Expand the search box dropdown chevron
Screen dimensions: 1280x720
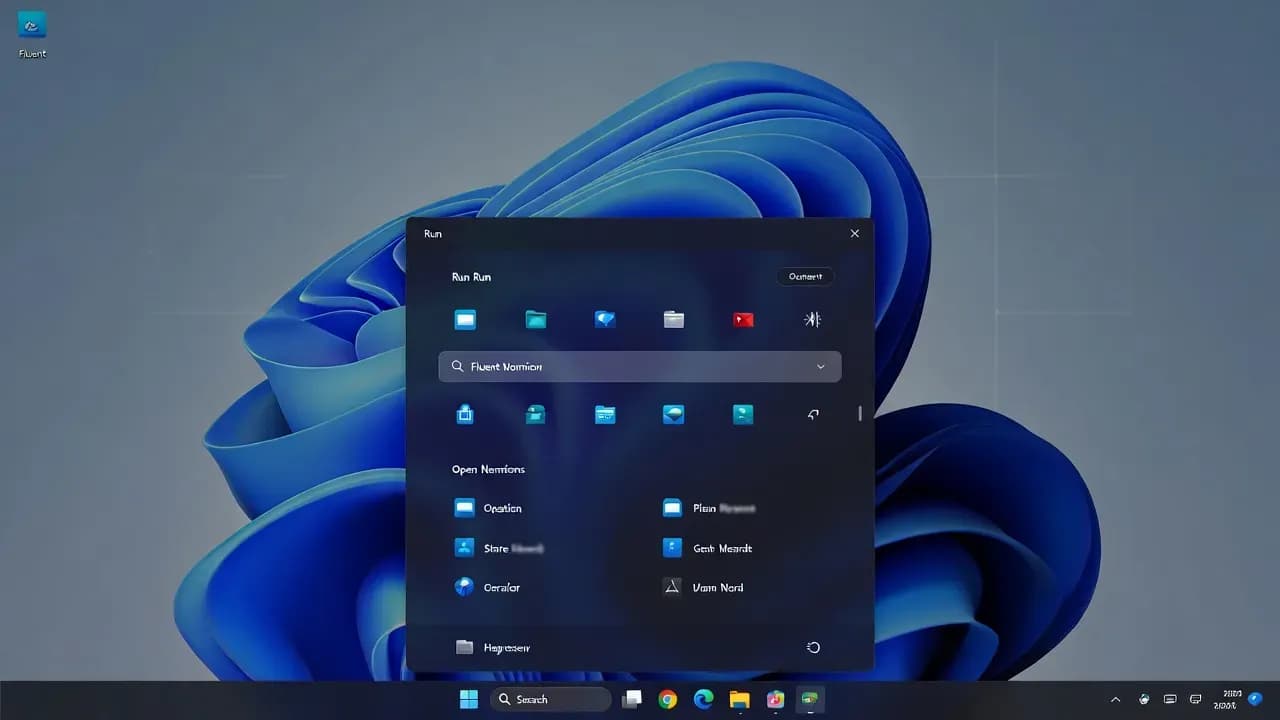[x=820, y=366]
